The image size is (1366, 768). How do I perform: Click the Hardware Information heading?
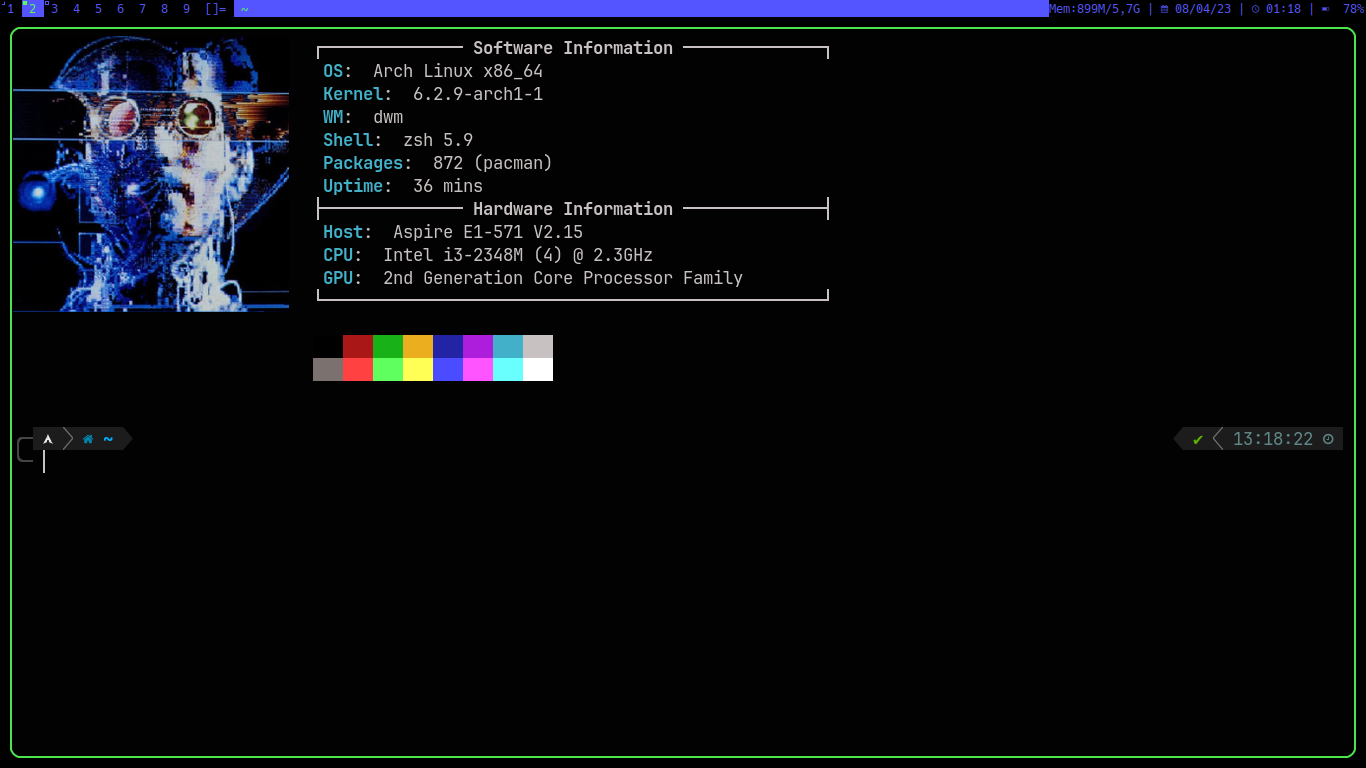pos(573,209)
